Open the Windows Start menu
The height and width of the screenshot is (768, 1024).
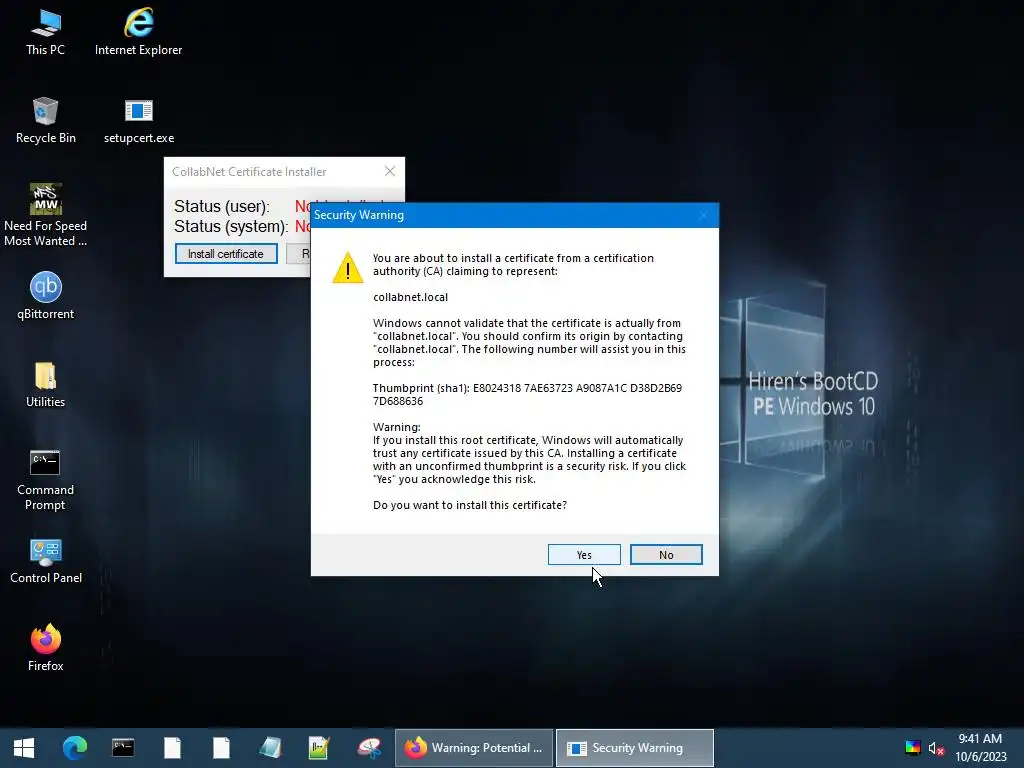coord(24,748)
